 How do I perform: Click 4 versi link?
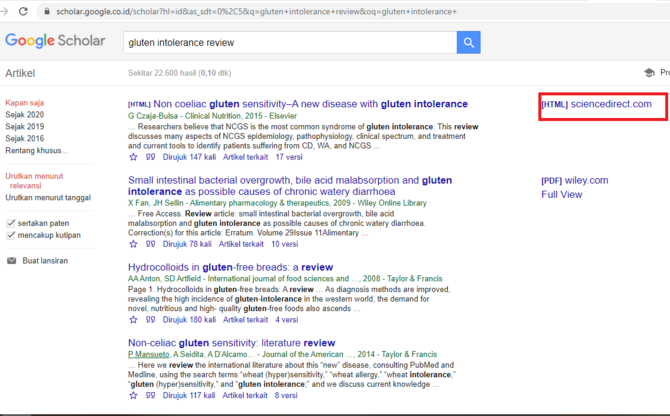[287, 320]
